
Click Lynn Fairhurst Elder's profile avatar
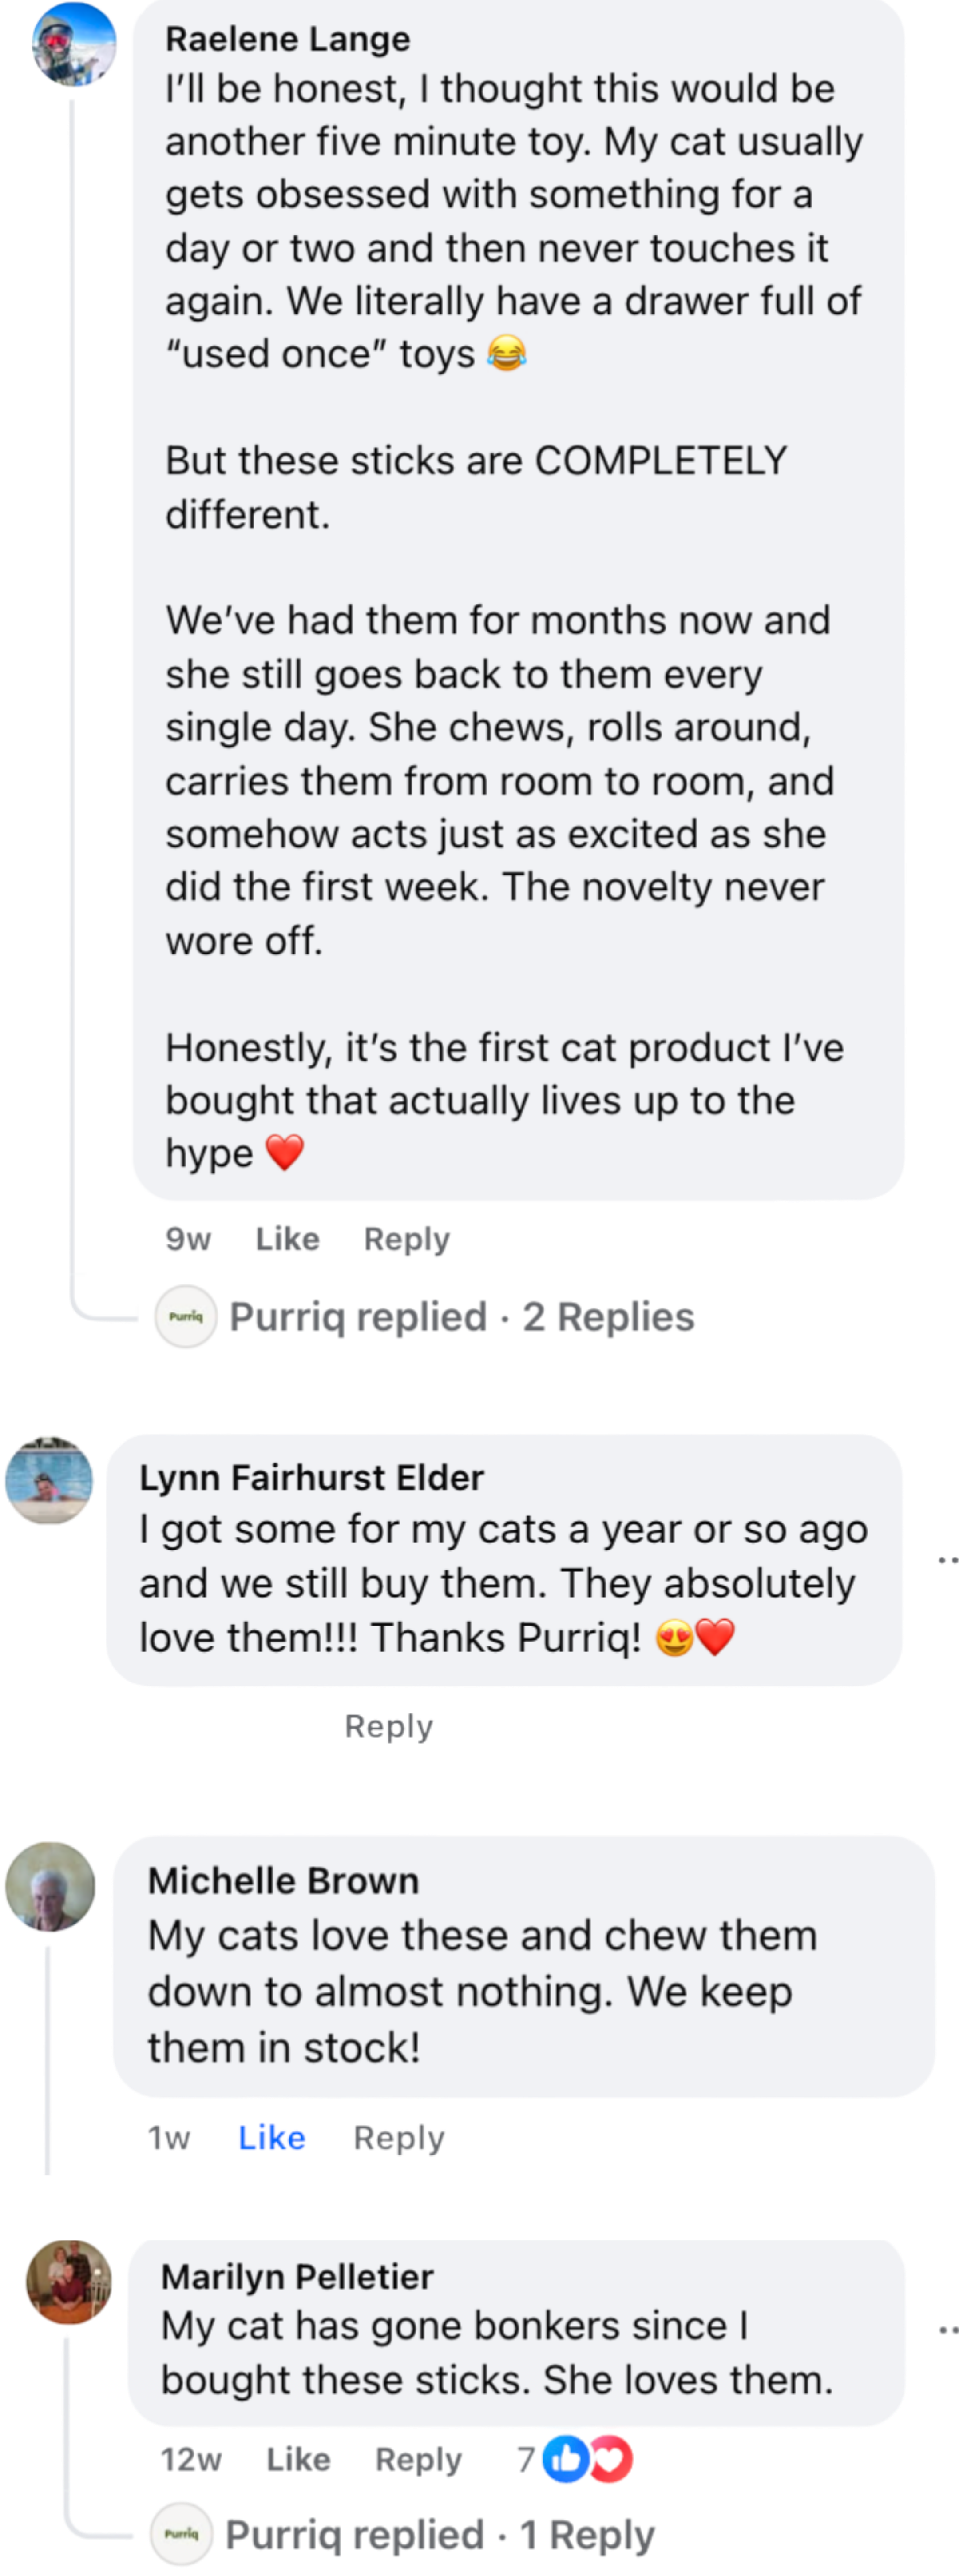click(x=49, y=1481)
